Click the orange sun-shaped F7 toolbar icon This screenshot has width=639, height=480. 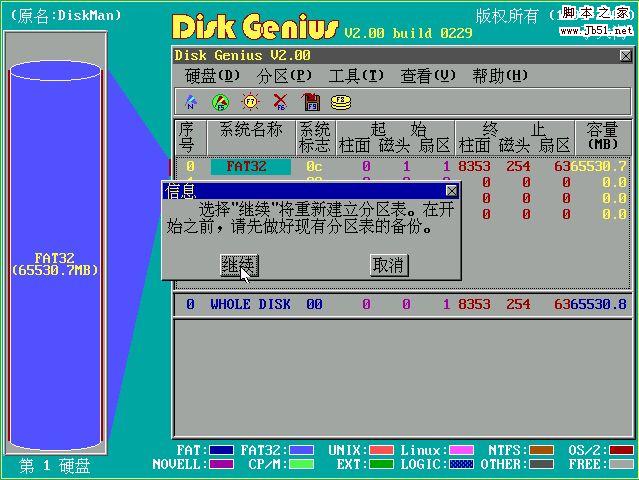point(250,102)
